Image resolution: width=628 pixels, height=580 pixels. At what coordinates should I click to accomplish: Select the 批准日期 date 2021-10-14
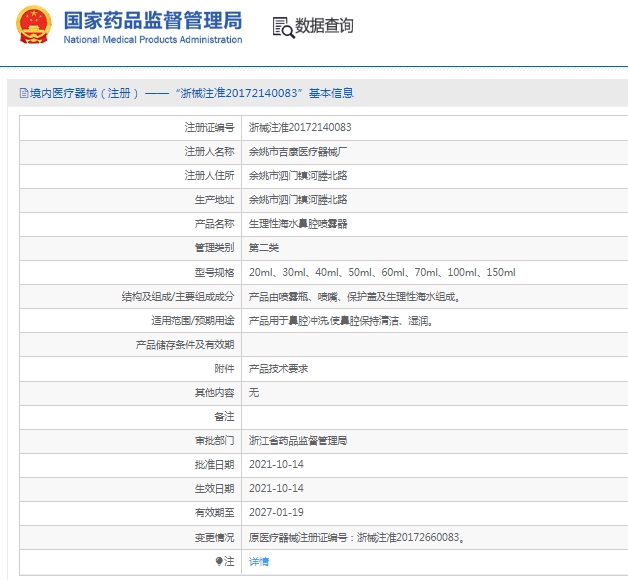[x=276, y=465]
